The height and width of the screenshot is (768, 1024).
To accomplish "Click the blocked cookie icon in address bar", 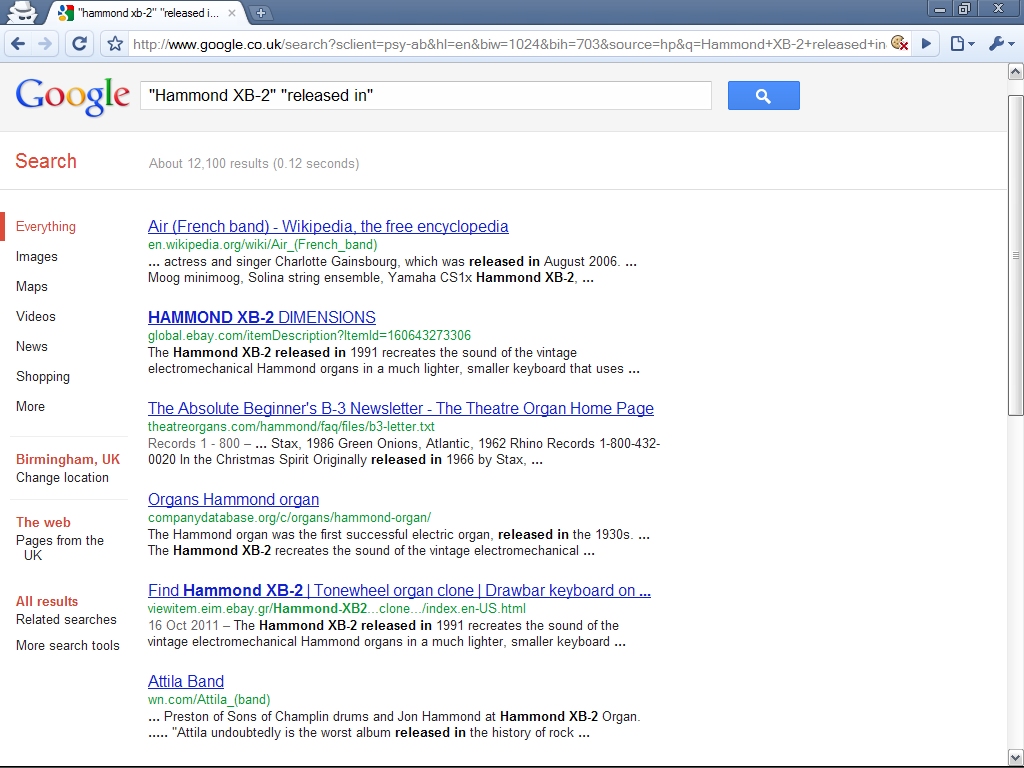I will [899, 43].
